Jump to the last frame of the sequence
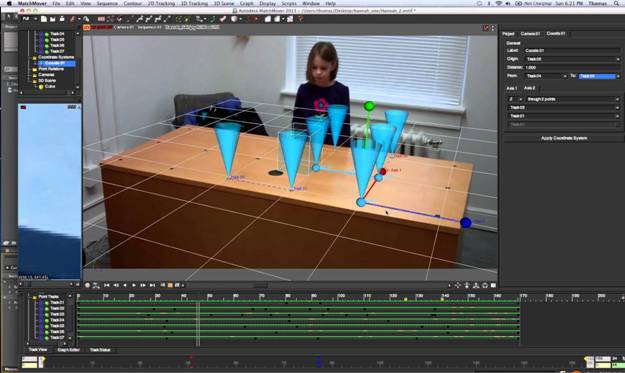 [x=152, y=285]
